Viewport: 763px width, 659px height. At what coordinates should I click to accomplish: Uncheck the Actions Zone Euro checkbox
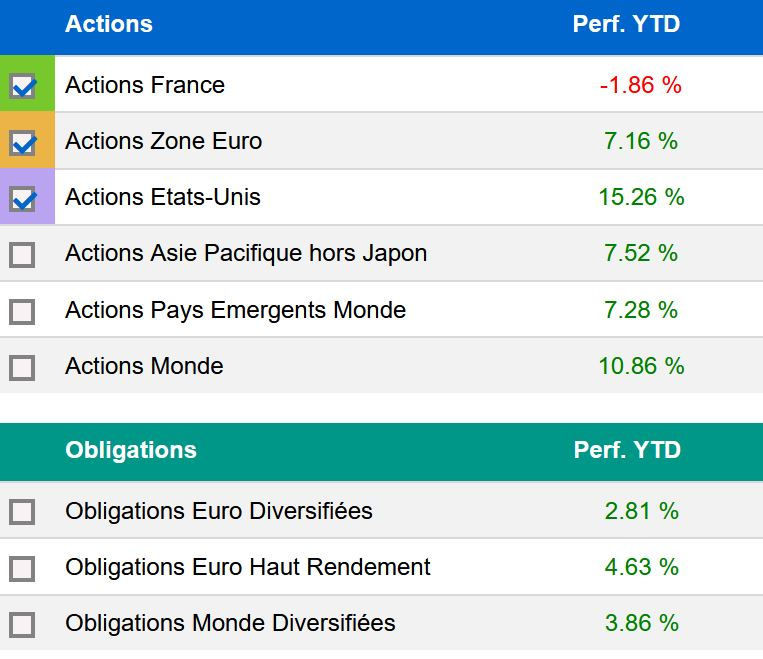tap(22, 142)
